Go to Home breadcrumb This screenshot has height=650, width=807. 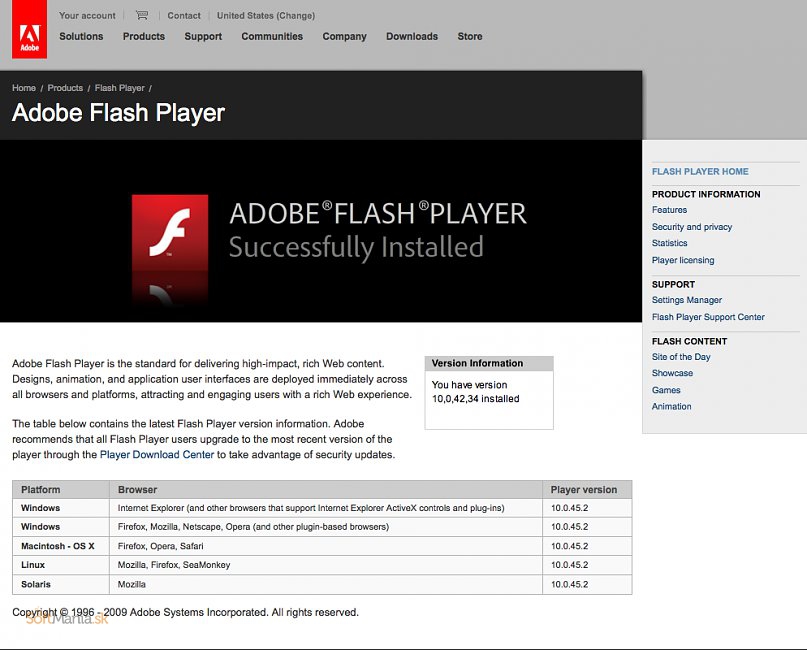click(24, 88)
